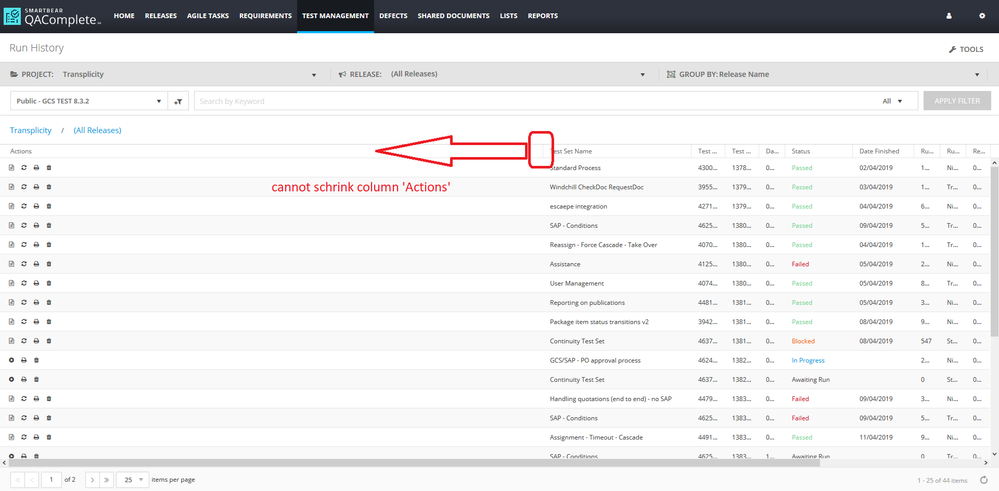The image size is (999, 491).
Task: Follow the Transplicity breadcrumb link
Action: [x=31, y=130]
